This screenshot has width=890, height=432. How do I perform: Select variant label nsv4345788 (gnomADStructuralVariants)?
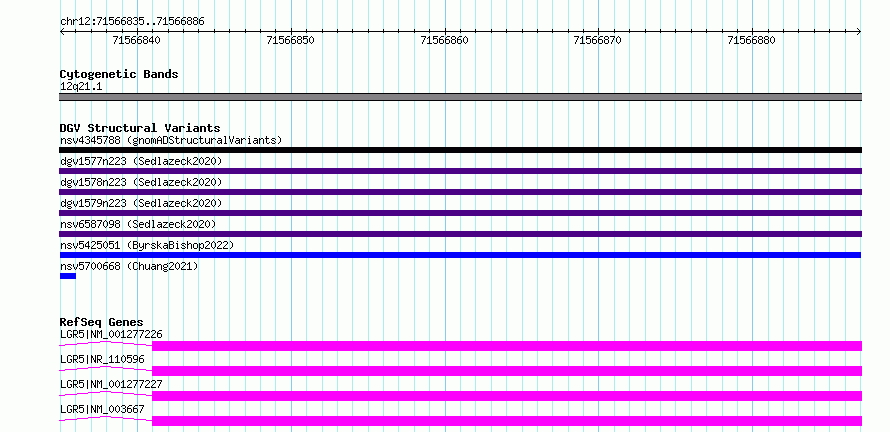click(171, 140)
